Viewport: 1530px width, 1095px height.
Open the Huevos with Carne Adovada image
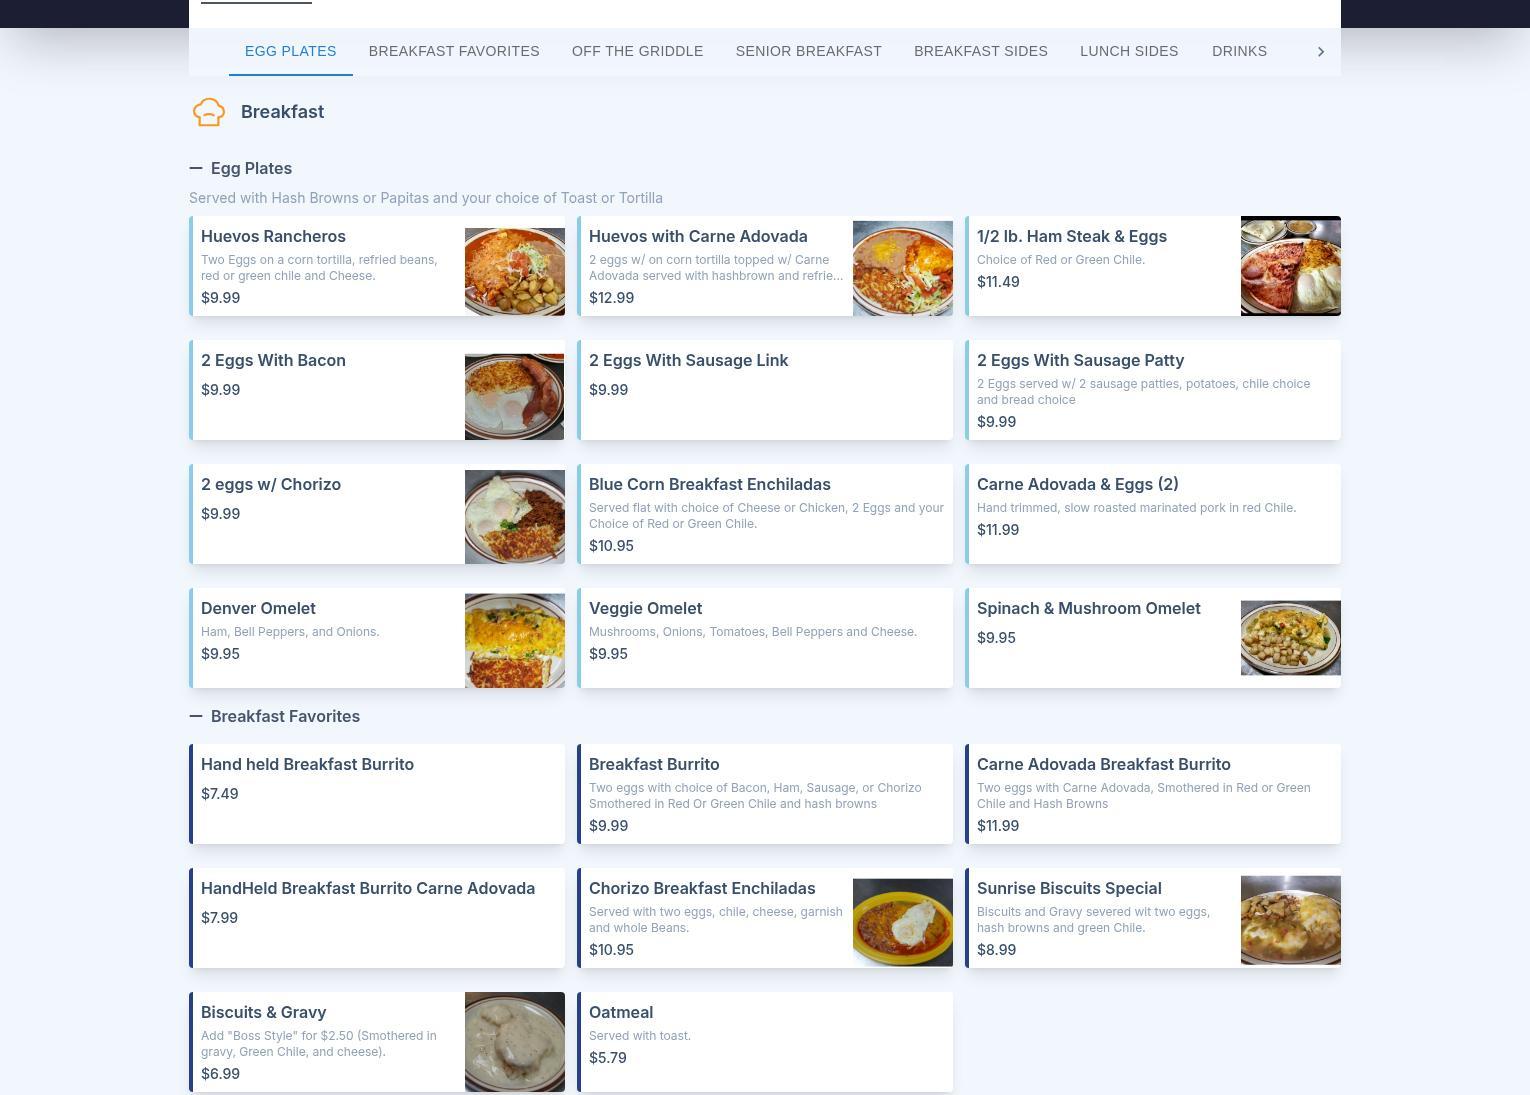(902, 268)
